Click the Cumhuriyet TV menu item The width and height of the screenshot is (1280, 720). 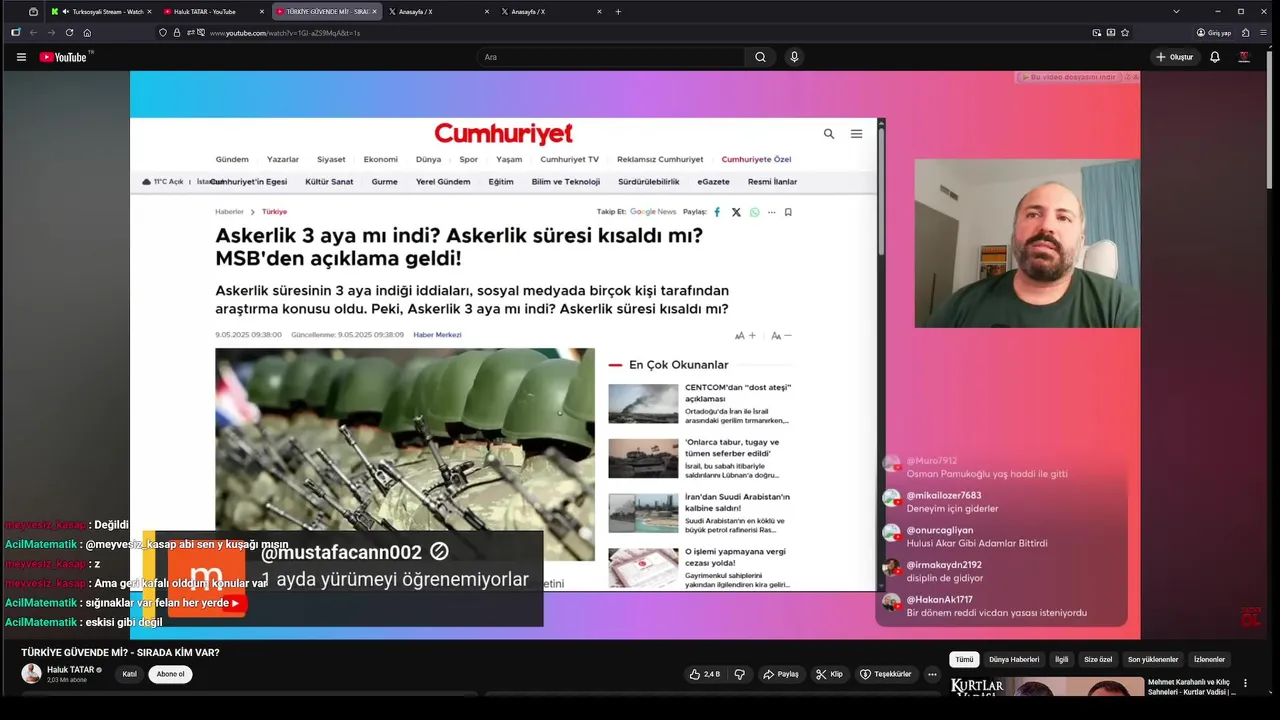click(569, 159)
